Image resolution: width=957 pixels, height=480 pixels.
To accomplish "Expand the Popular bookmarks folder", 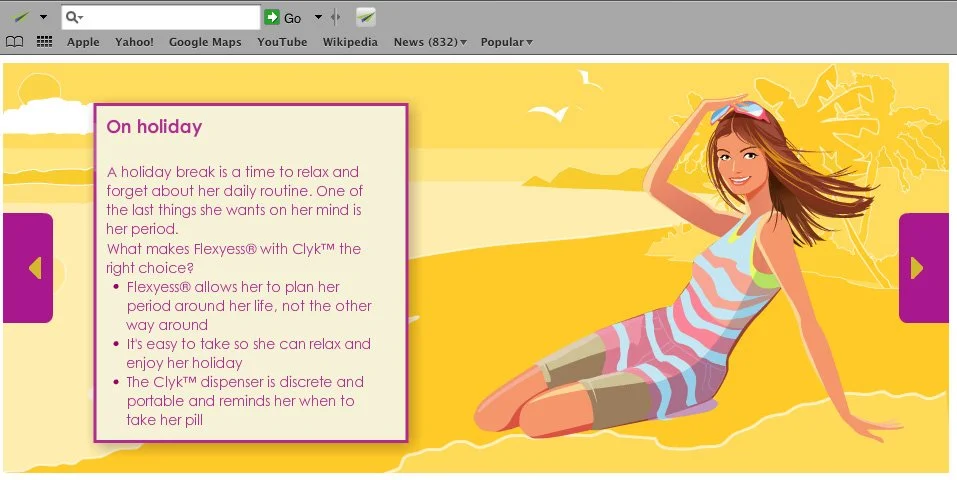I will coord(507,42).
